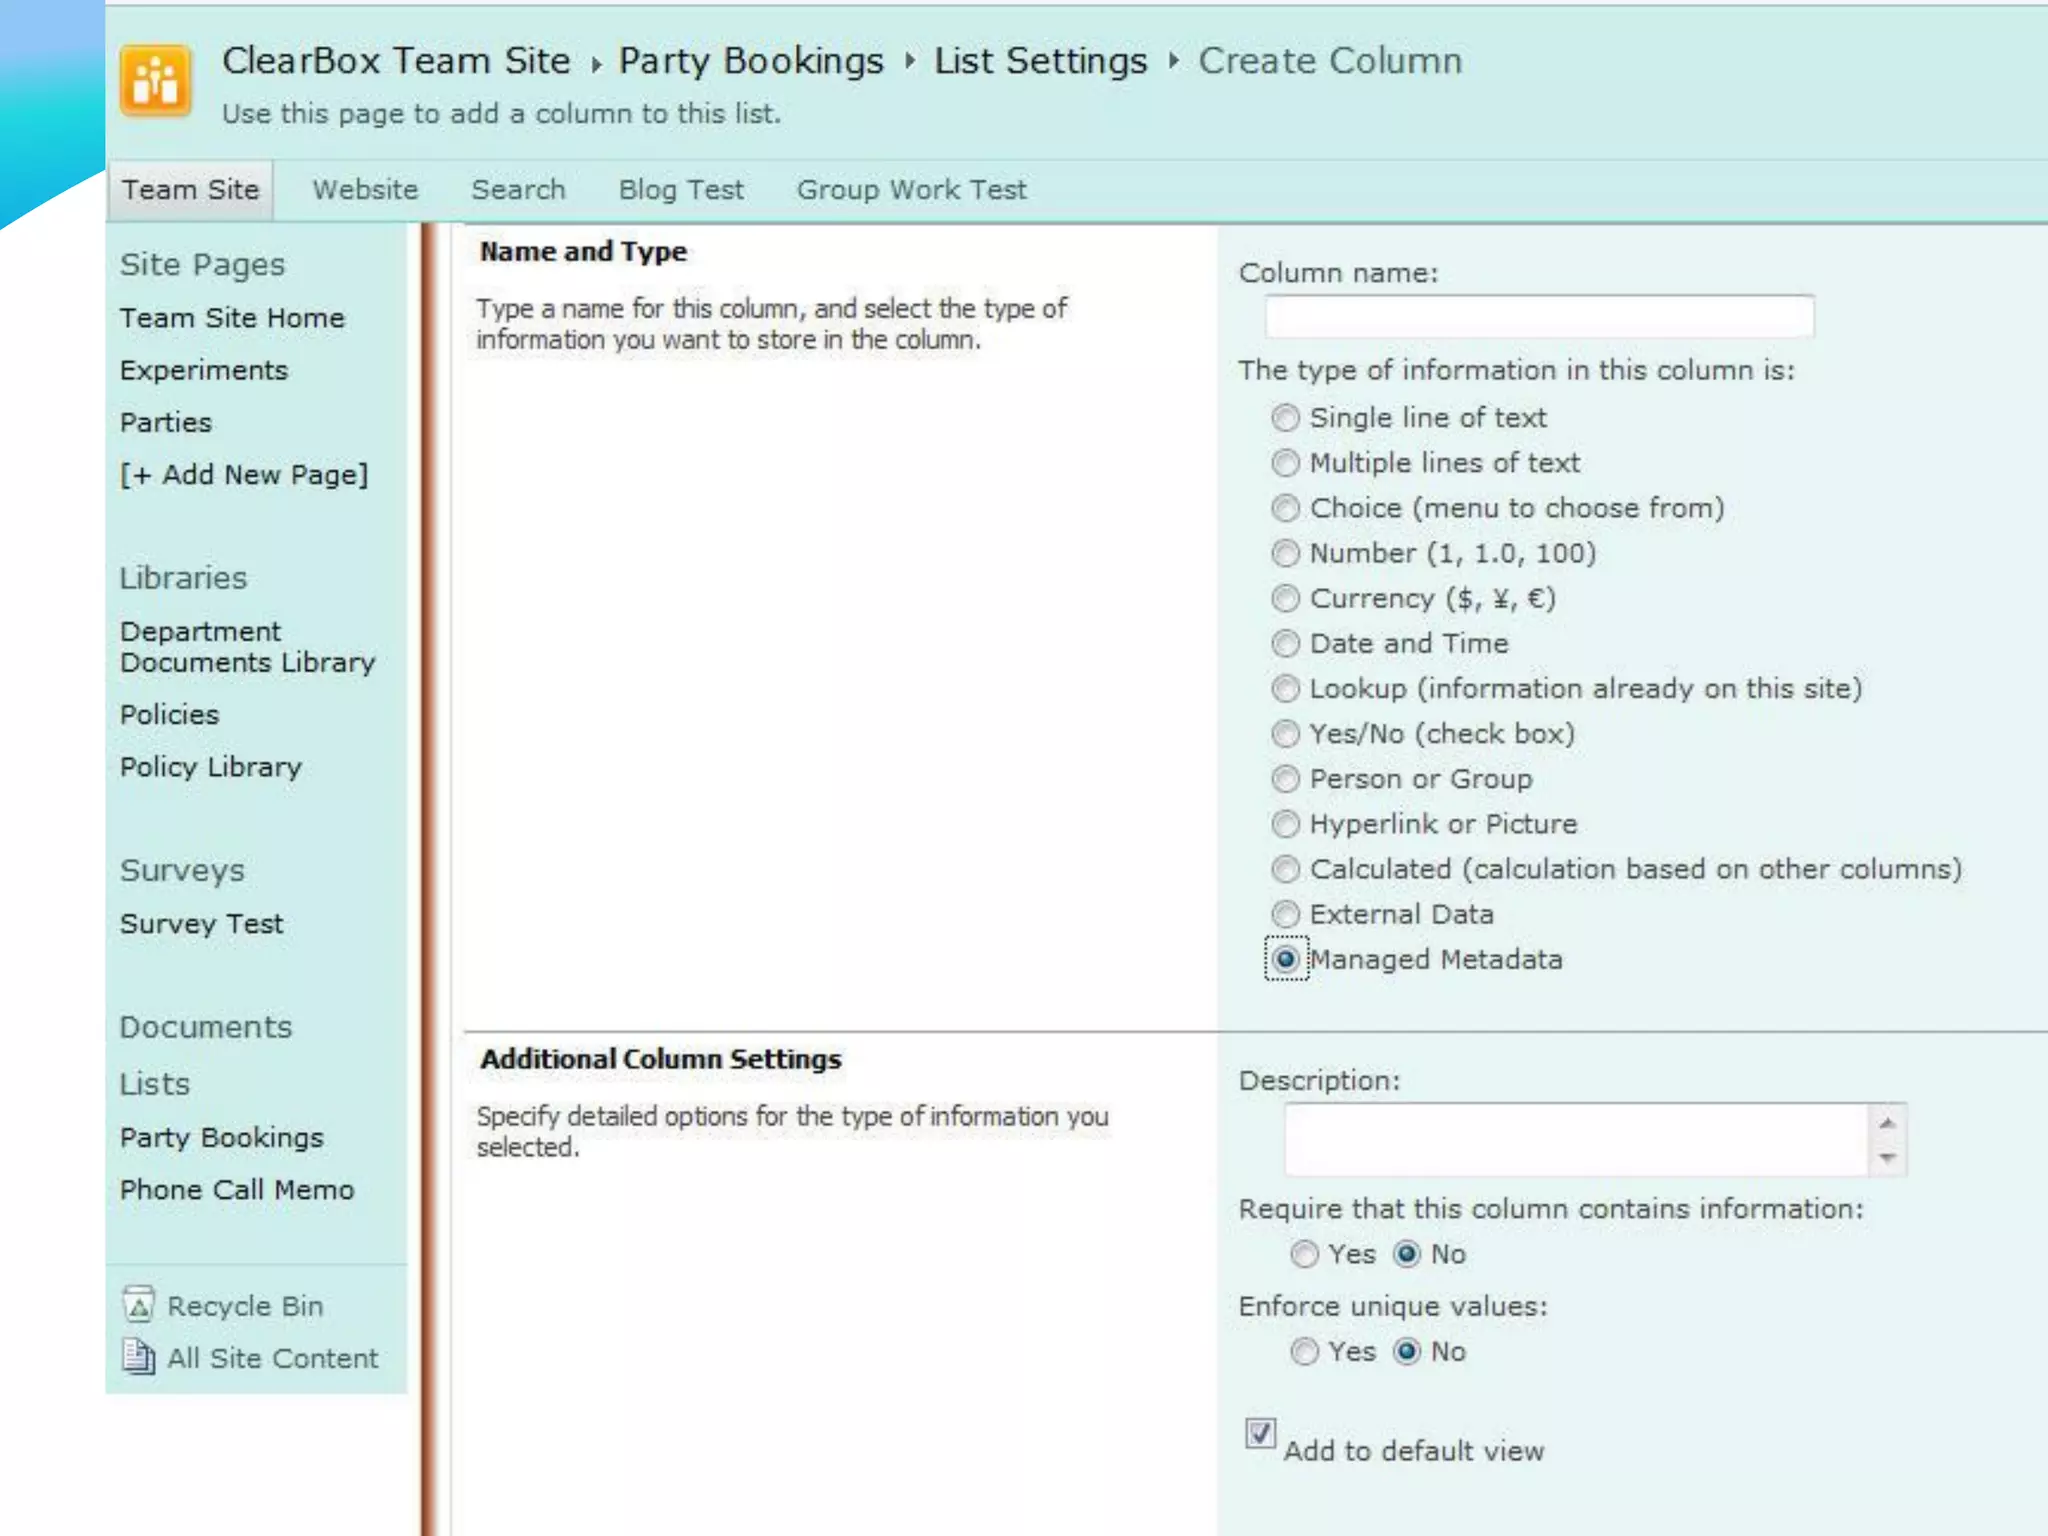2048x1536 pixels.
Task: Select Yes for Require column information
Action: click(x=1304, y=1254)
